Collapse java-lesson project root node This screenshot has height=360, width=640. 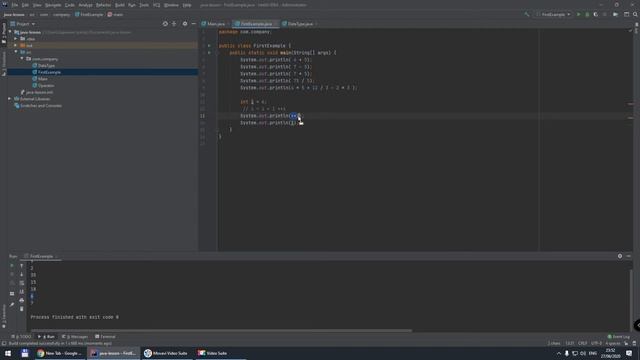coord(10,32)
